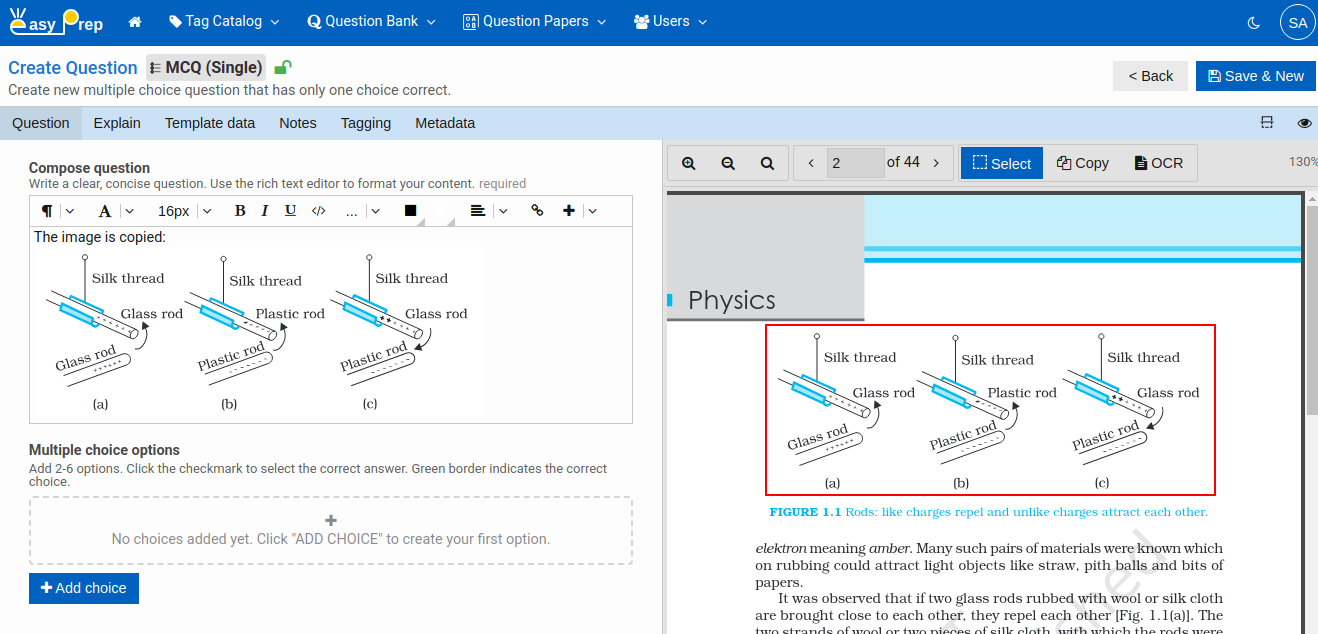Toggle the preview eye icon
Viewport: 1318px width, 634px height.
(1304, 123)
